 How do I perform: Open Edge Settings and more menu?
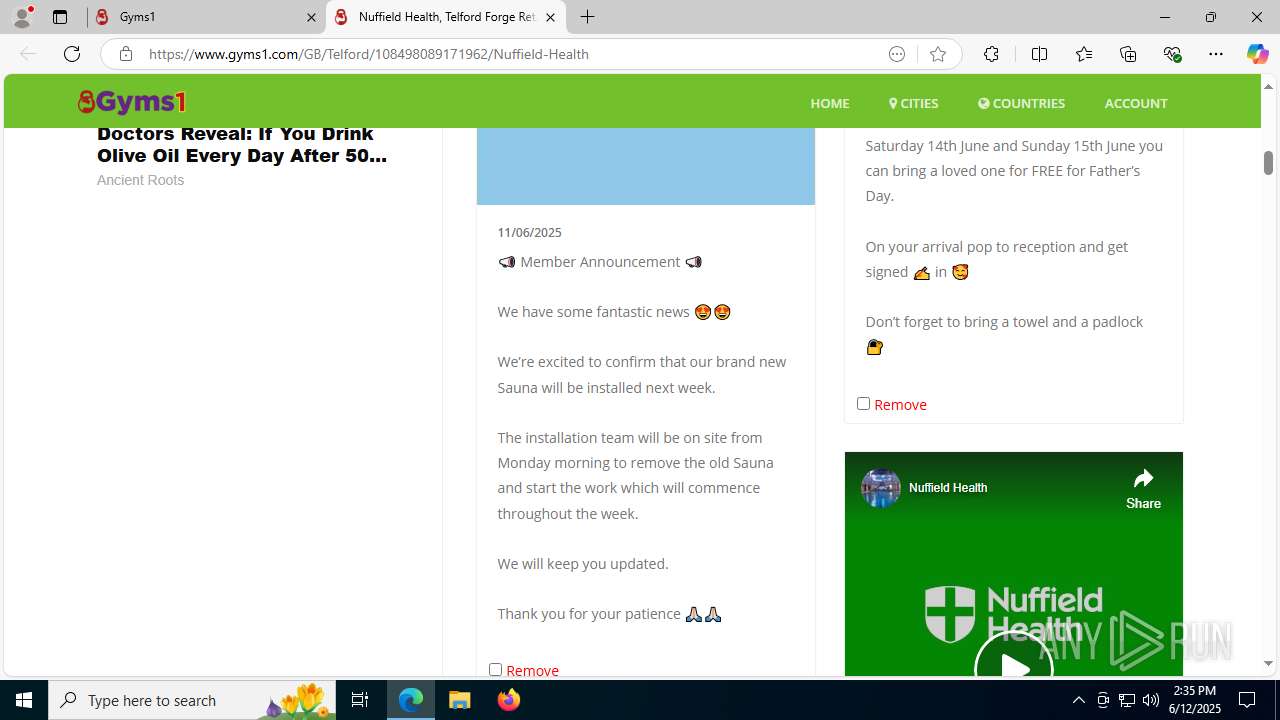1216,54
